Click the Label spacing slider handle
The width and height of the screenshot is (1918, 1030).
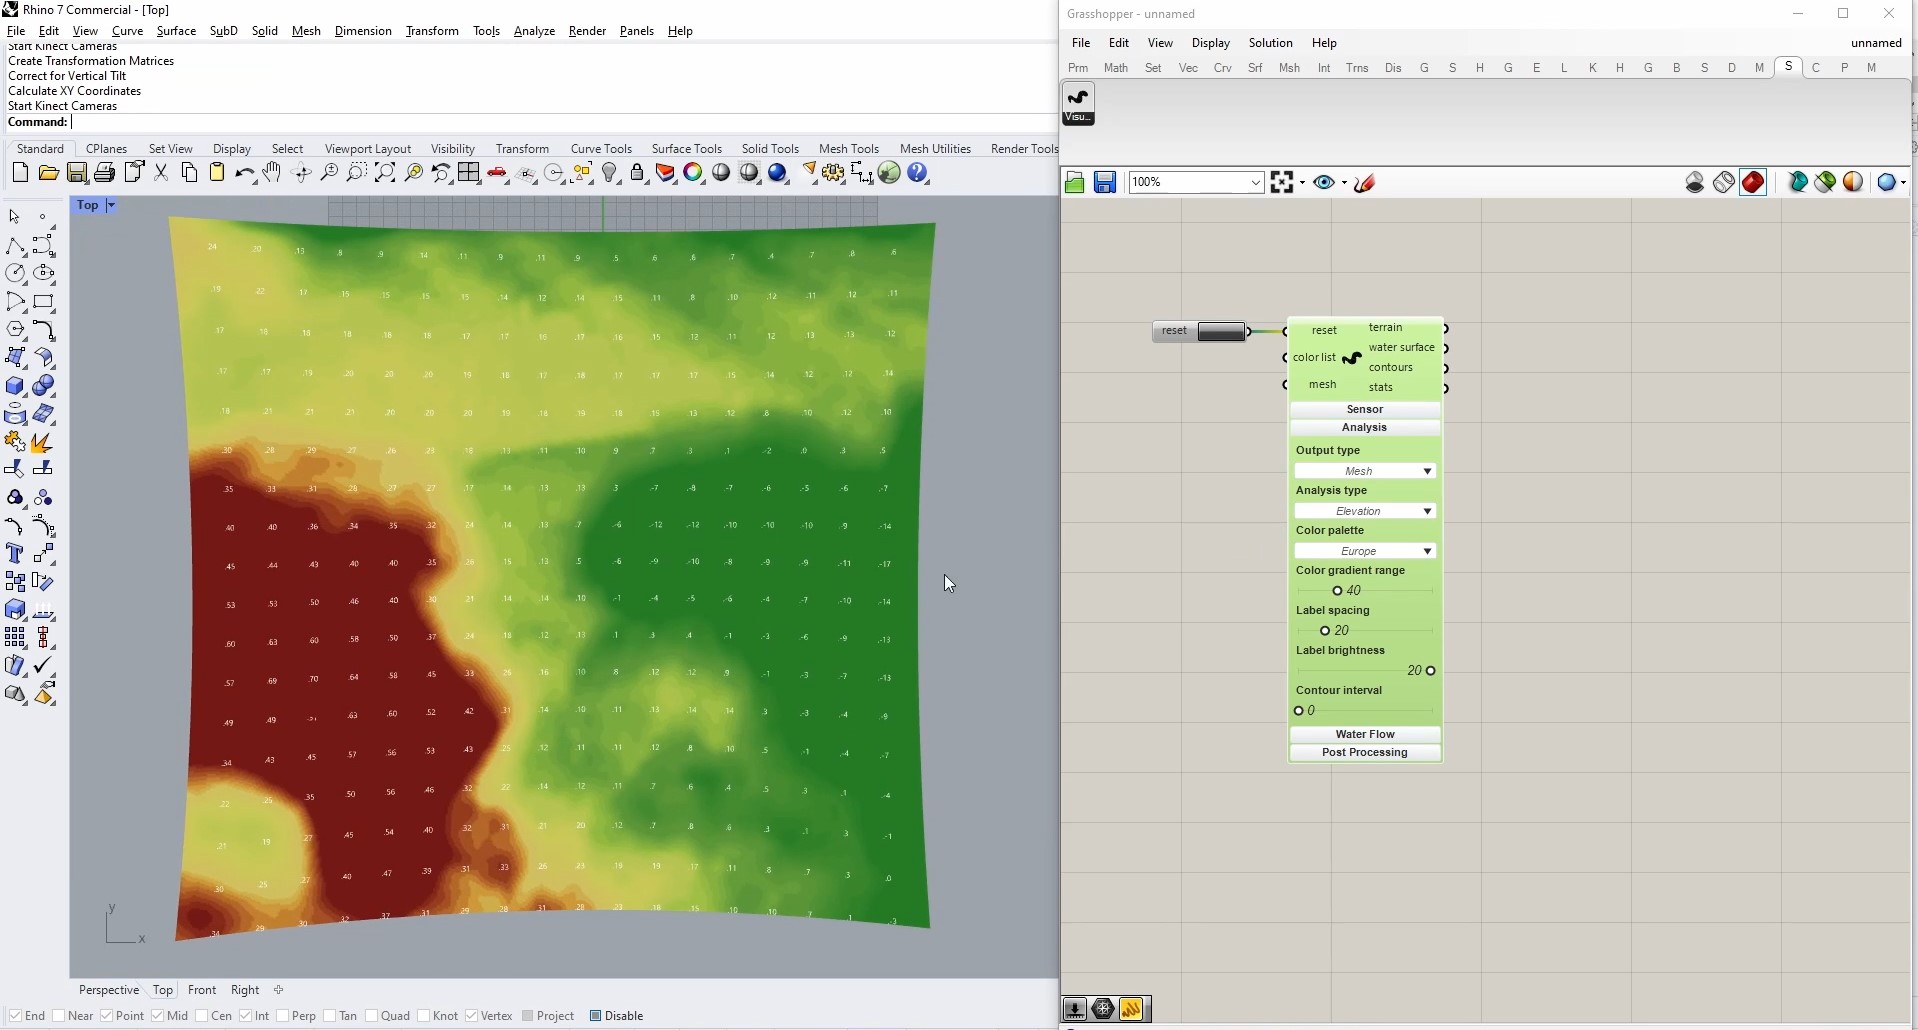pyautogui.click(x=1325, y=631)
